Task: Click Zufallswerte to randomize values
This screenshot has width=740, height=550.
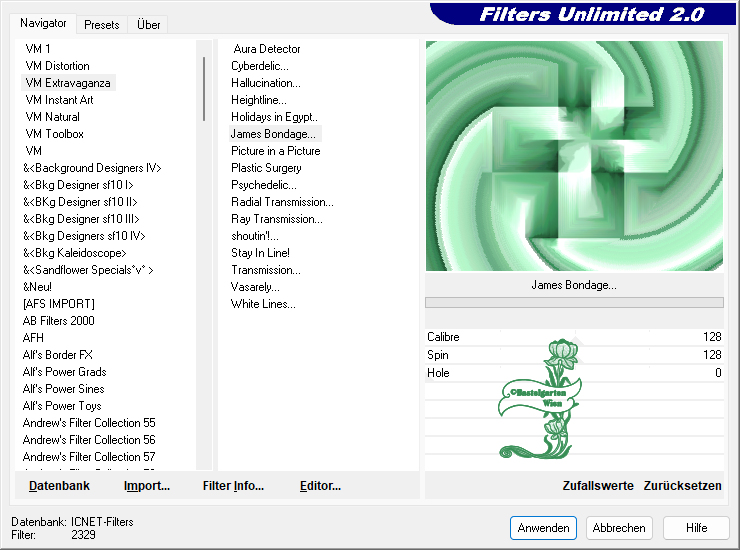Action: pos(598,485)
